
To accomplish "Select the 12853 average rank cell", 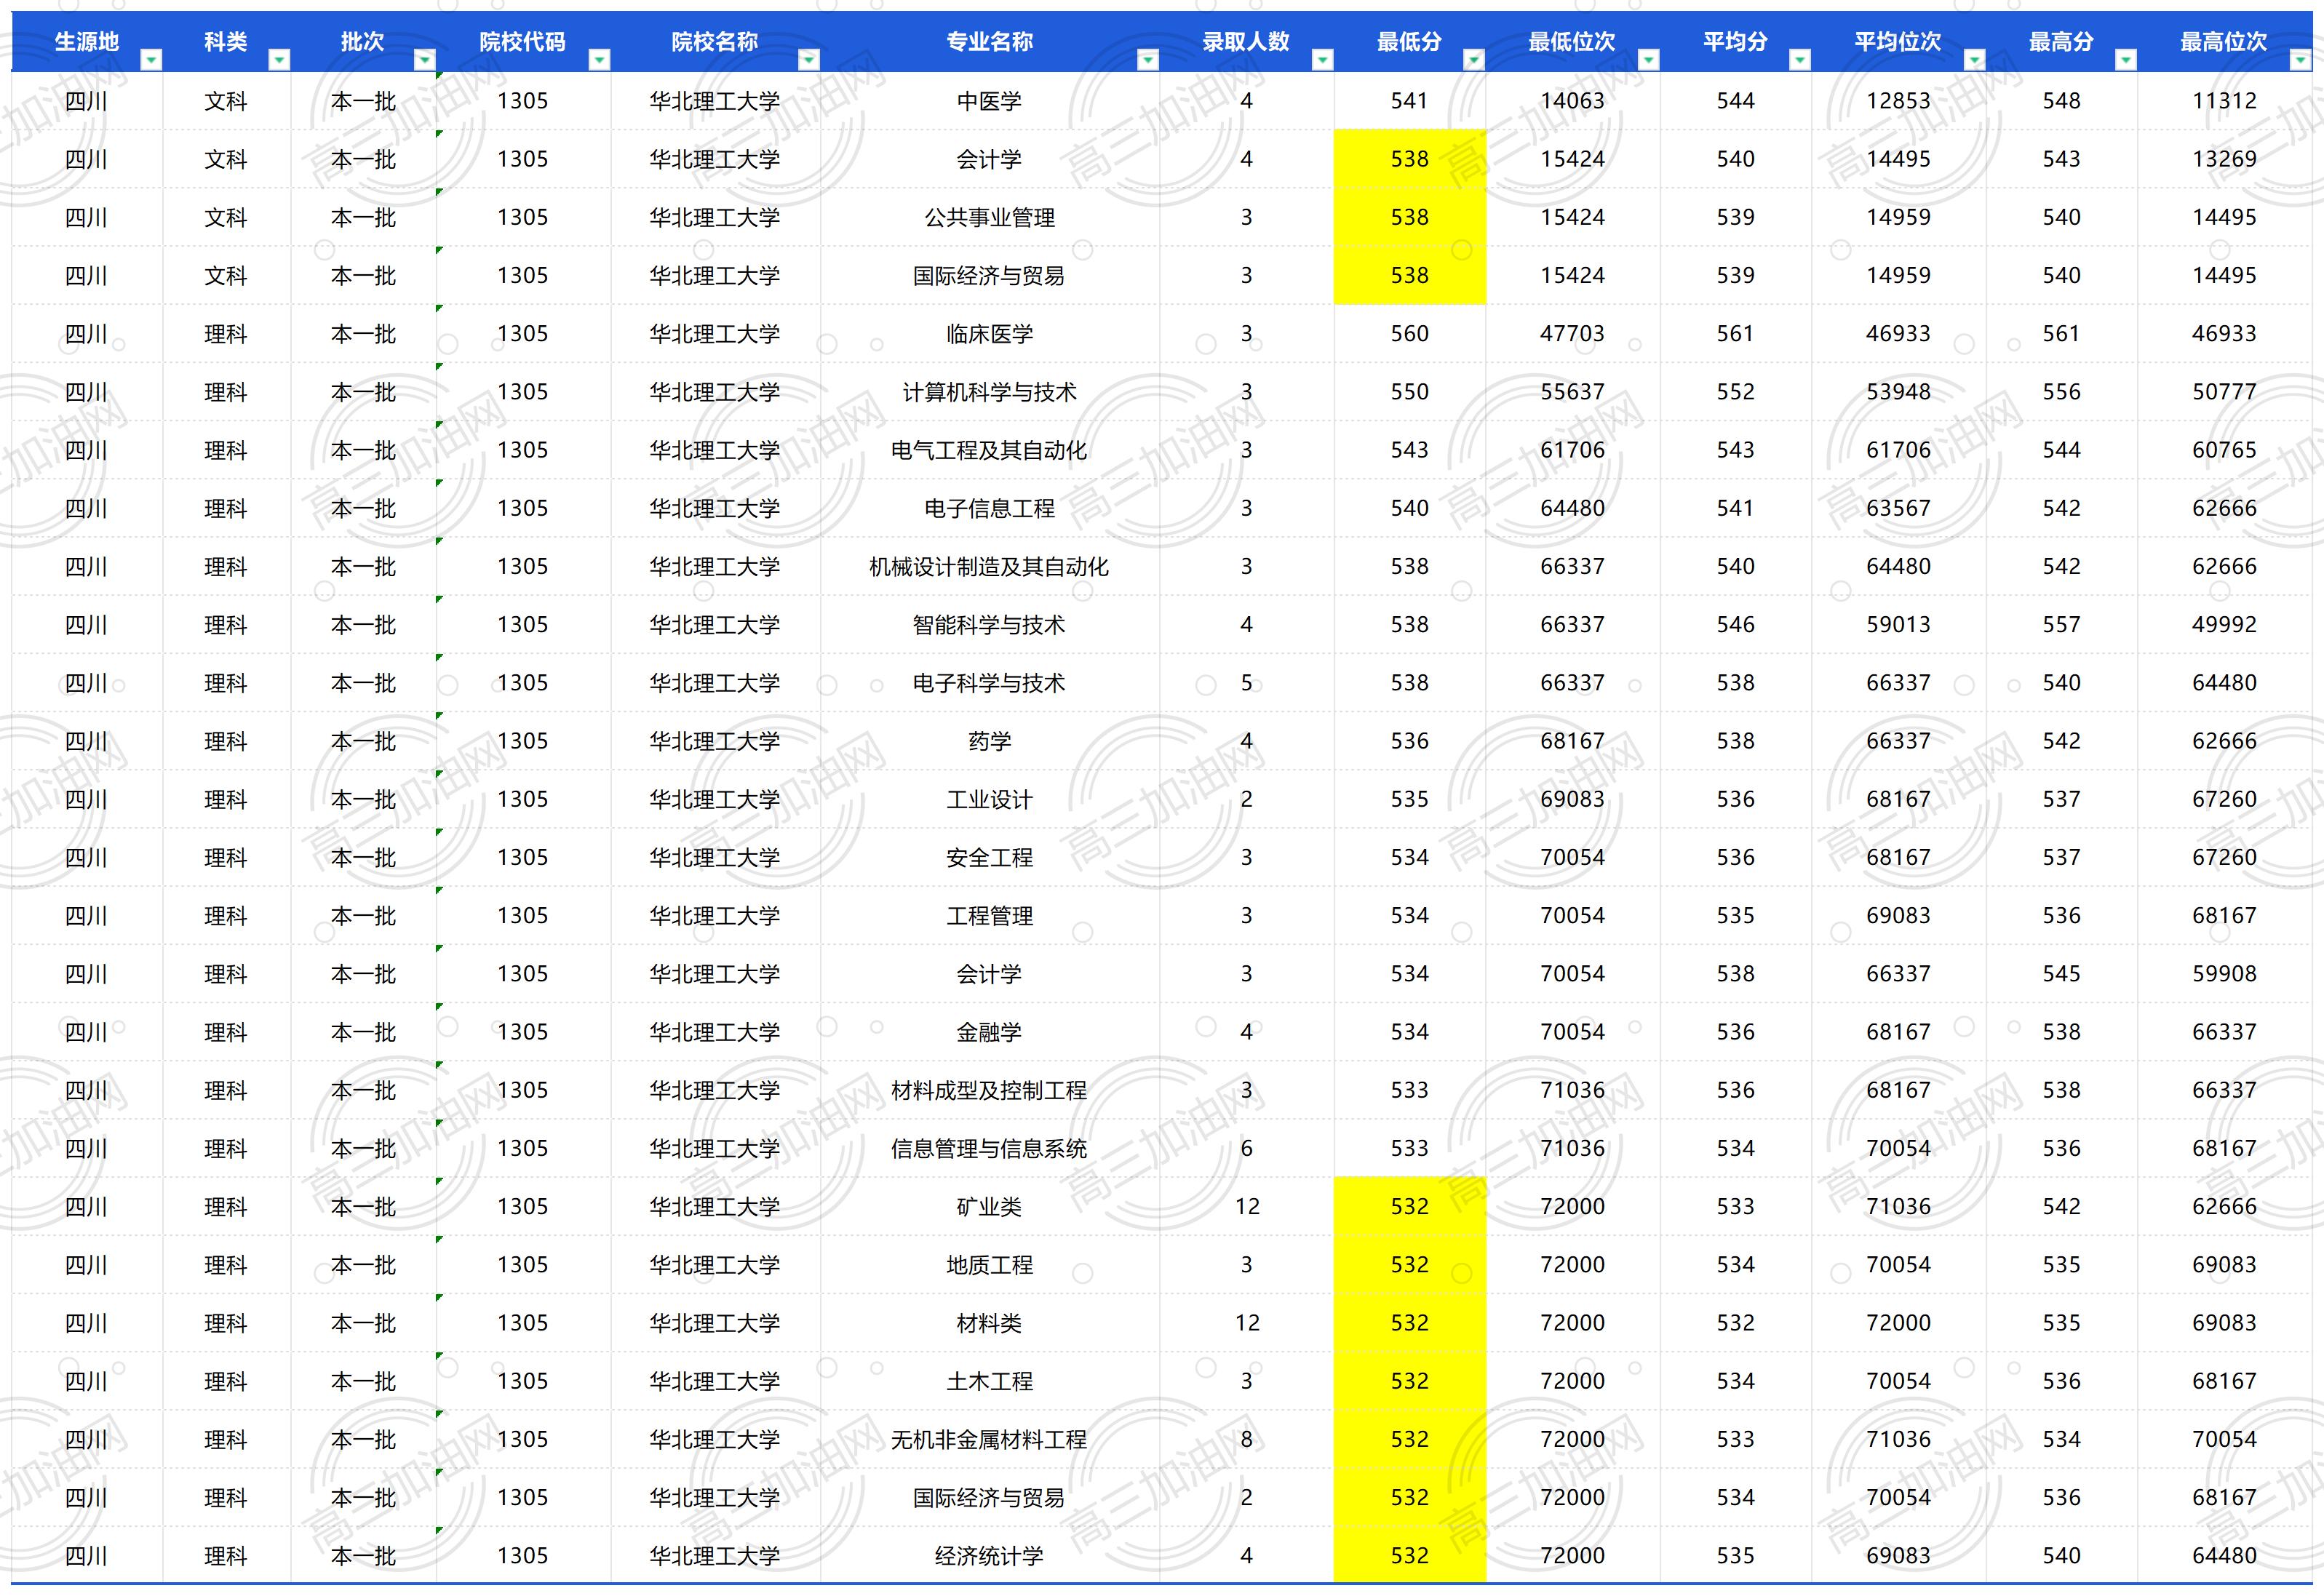I will (1898, 101).
